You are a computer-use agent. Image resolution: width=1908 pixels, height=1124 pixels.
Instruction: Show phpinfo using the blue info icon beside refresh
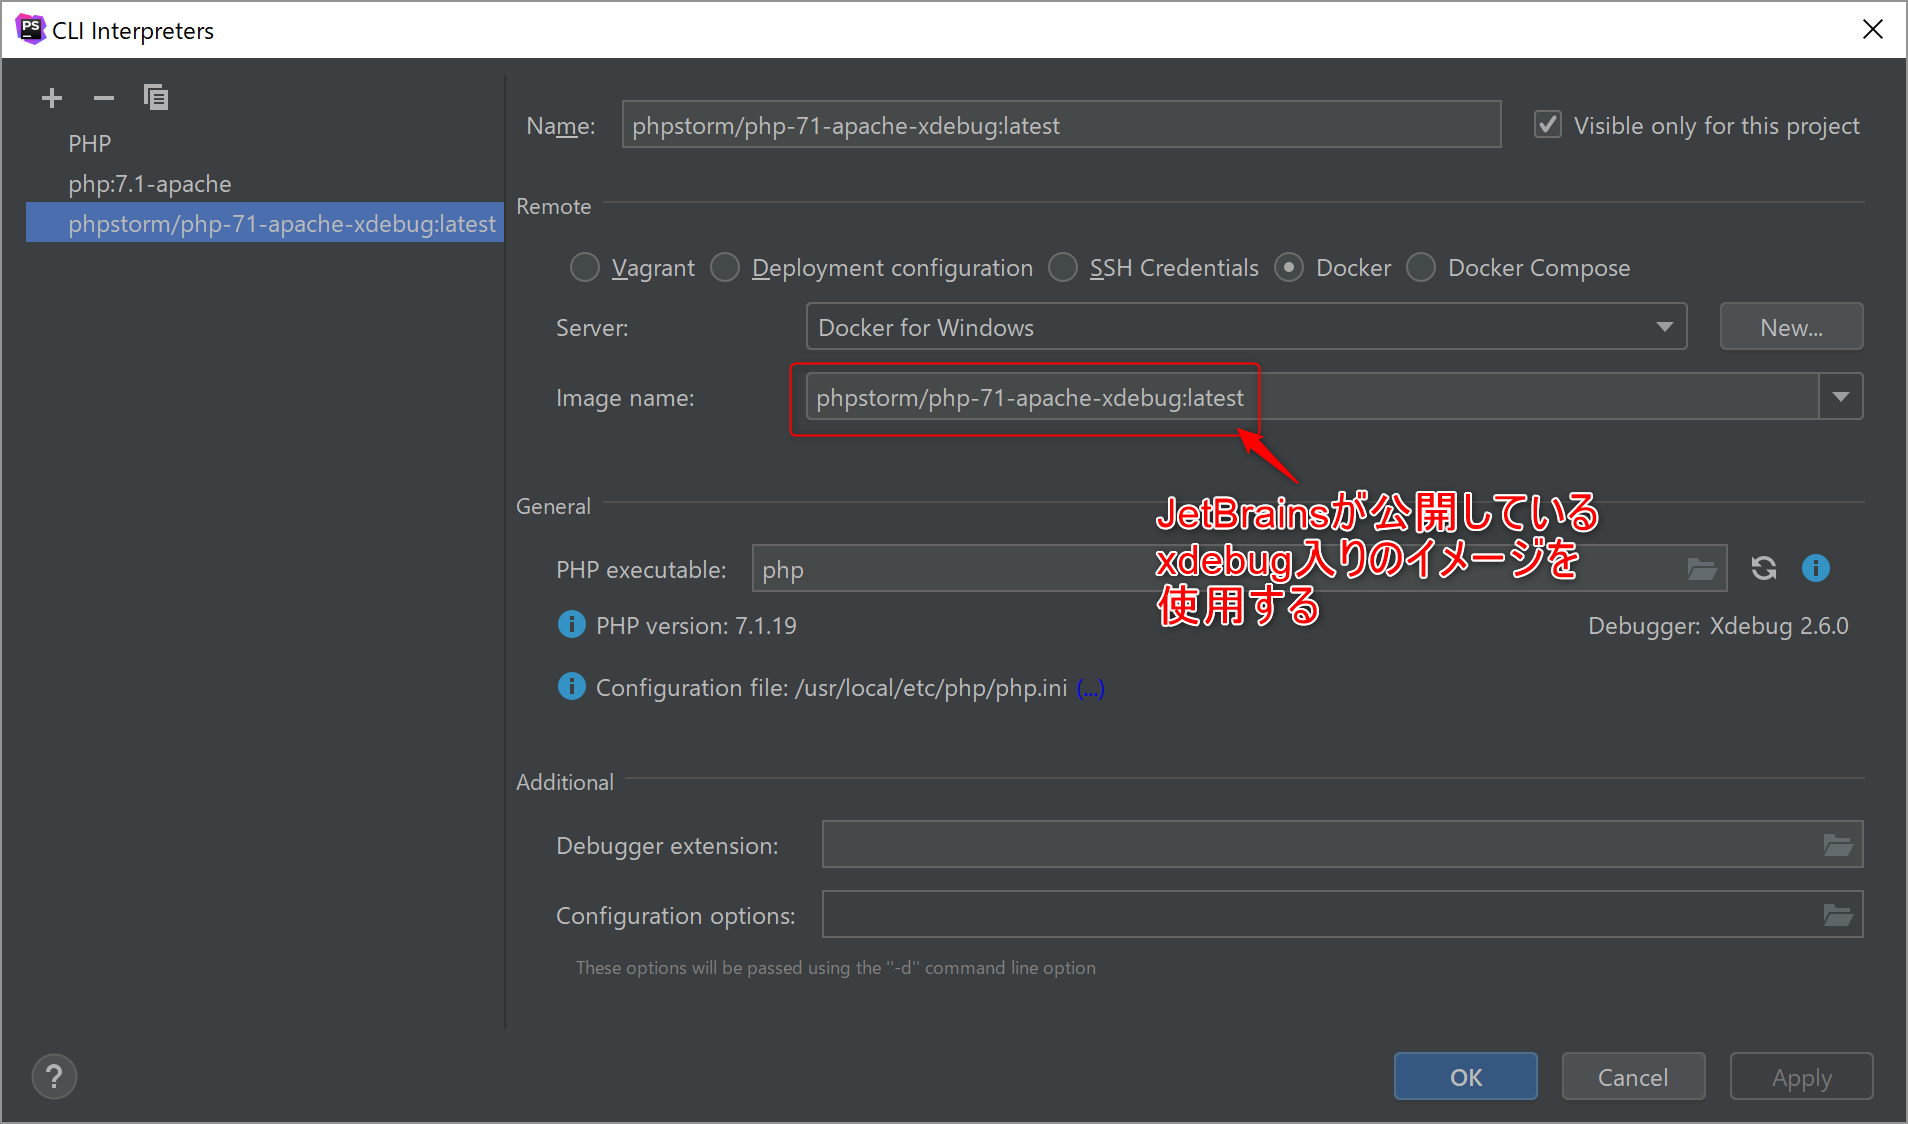point(1816,568)
